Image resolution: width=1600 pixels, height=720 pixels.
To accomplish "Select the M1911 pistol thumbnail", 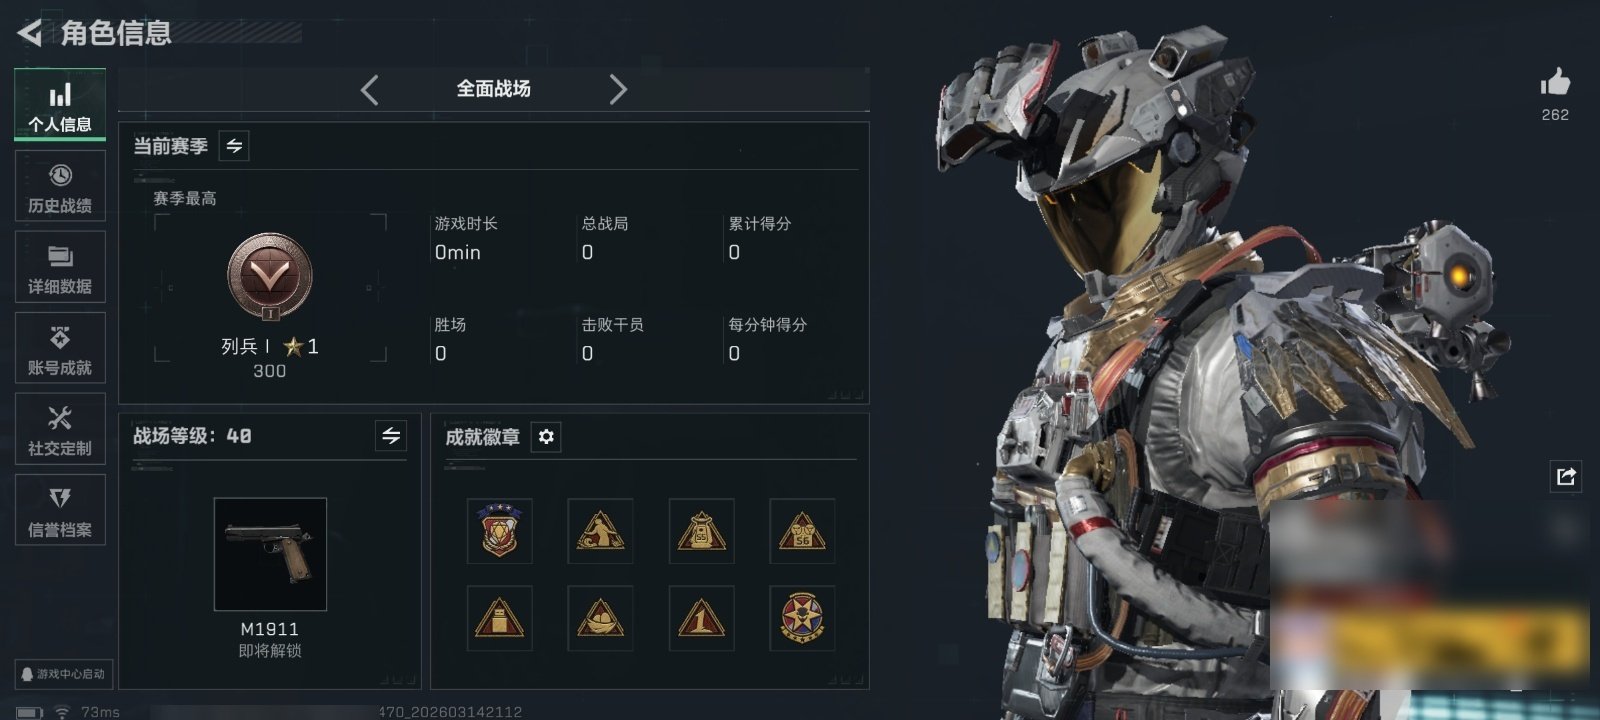I will [x=270, y=554].
